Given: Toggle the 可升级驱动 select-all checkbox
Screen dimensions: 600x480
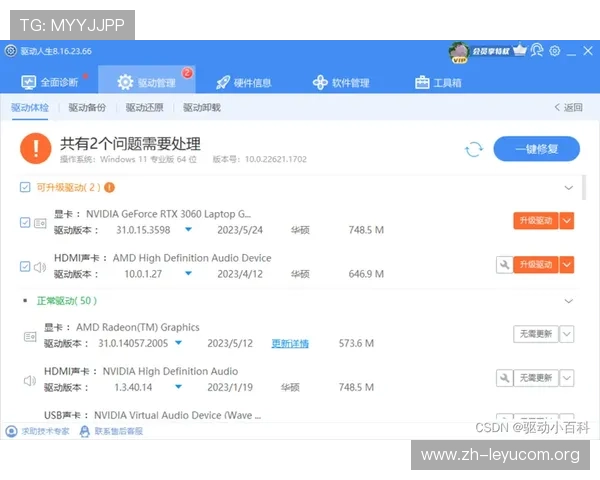Looking at the screenshot, I should tap(25, 187).
